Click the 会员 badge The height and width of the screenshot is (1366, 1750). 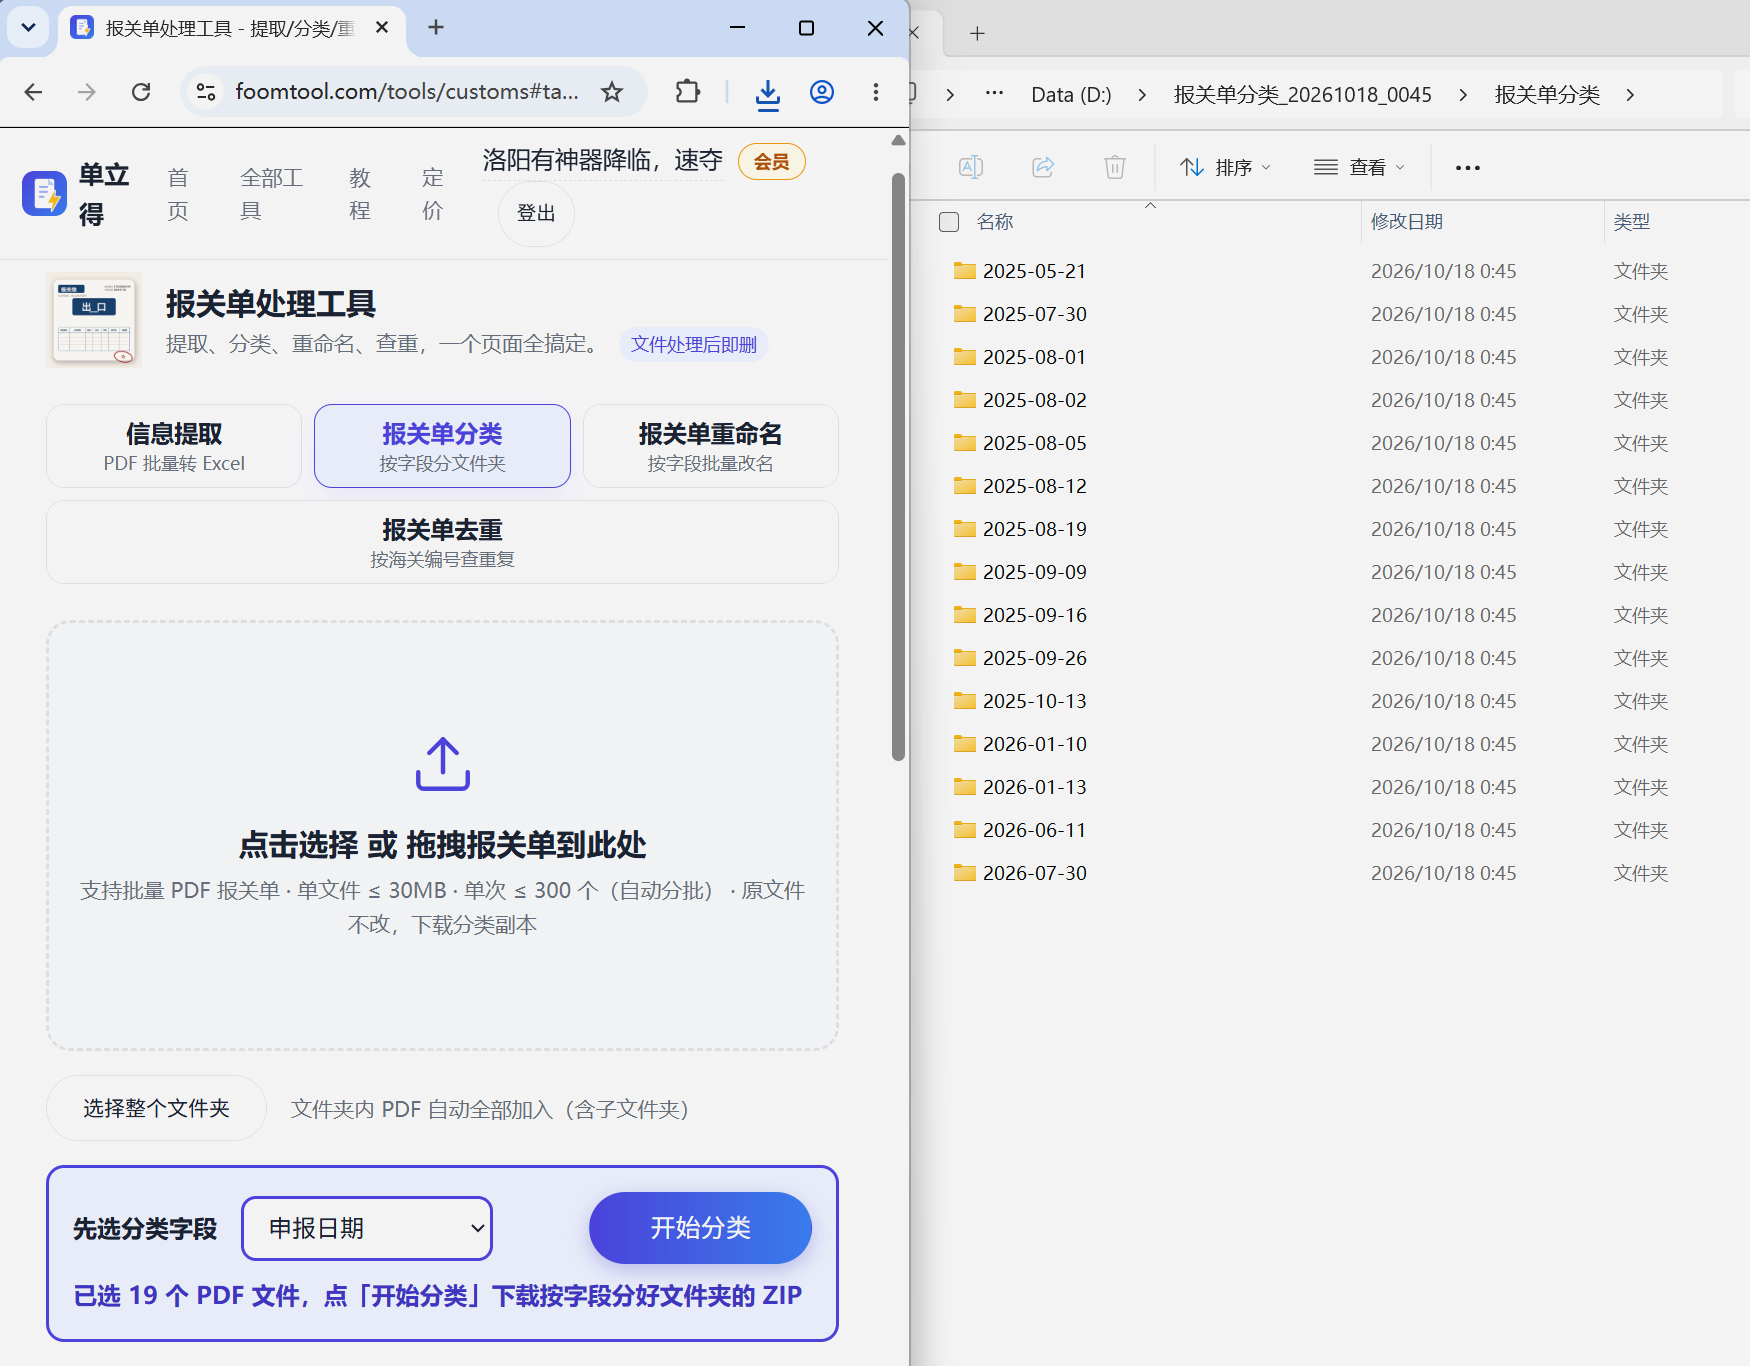click(x=772, y=162)
